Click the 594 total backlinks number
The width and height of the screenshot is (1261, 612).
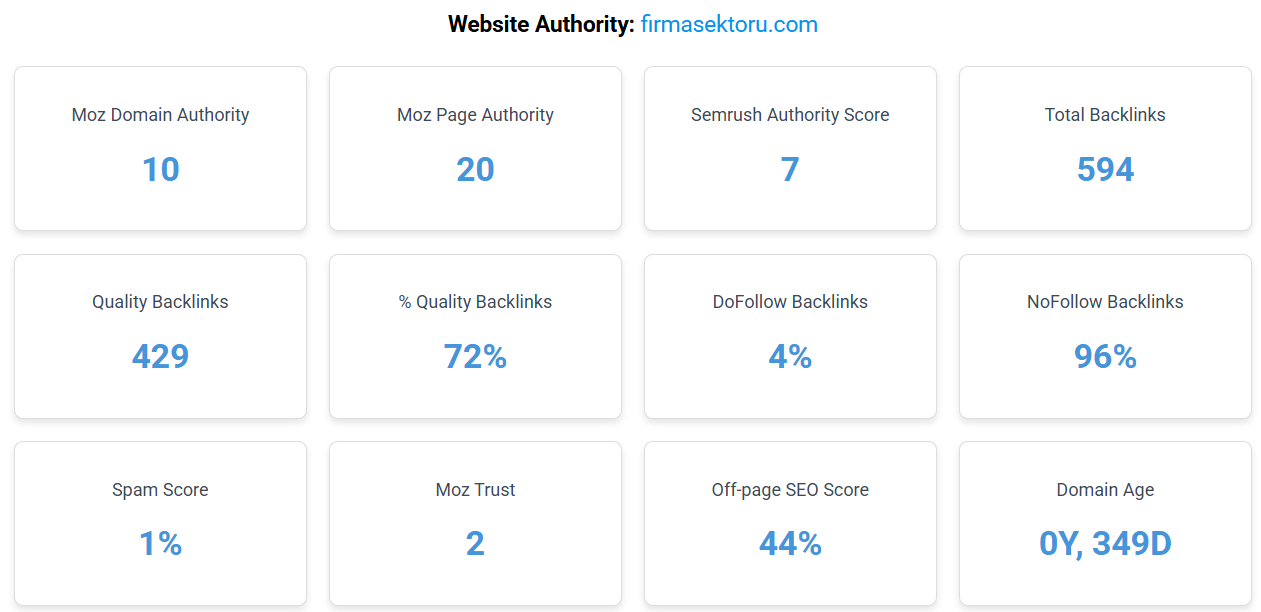[x=1105, y=170]
